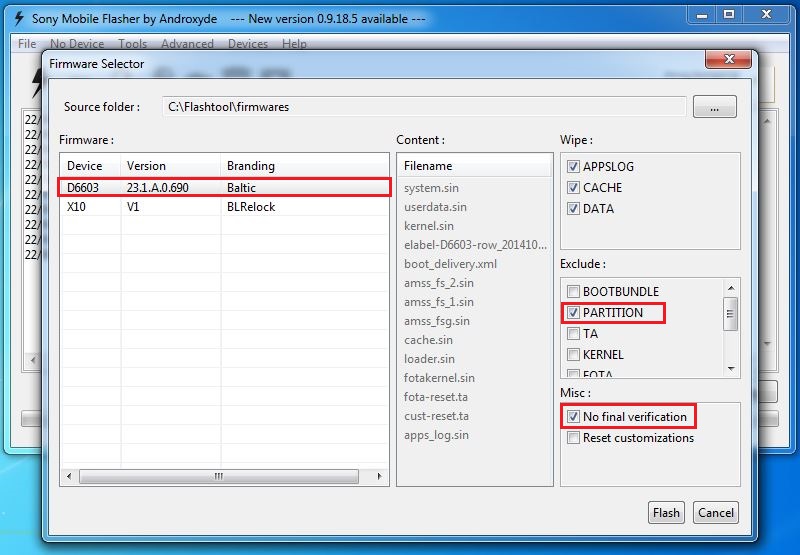Open Tools menu in main window
The width and height of the screenshot is (800, 555).
(x=133, y=44)
